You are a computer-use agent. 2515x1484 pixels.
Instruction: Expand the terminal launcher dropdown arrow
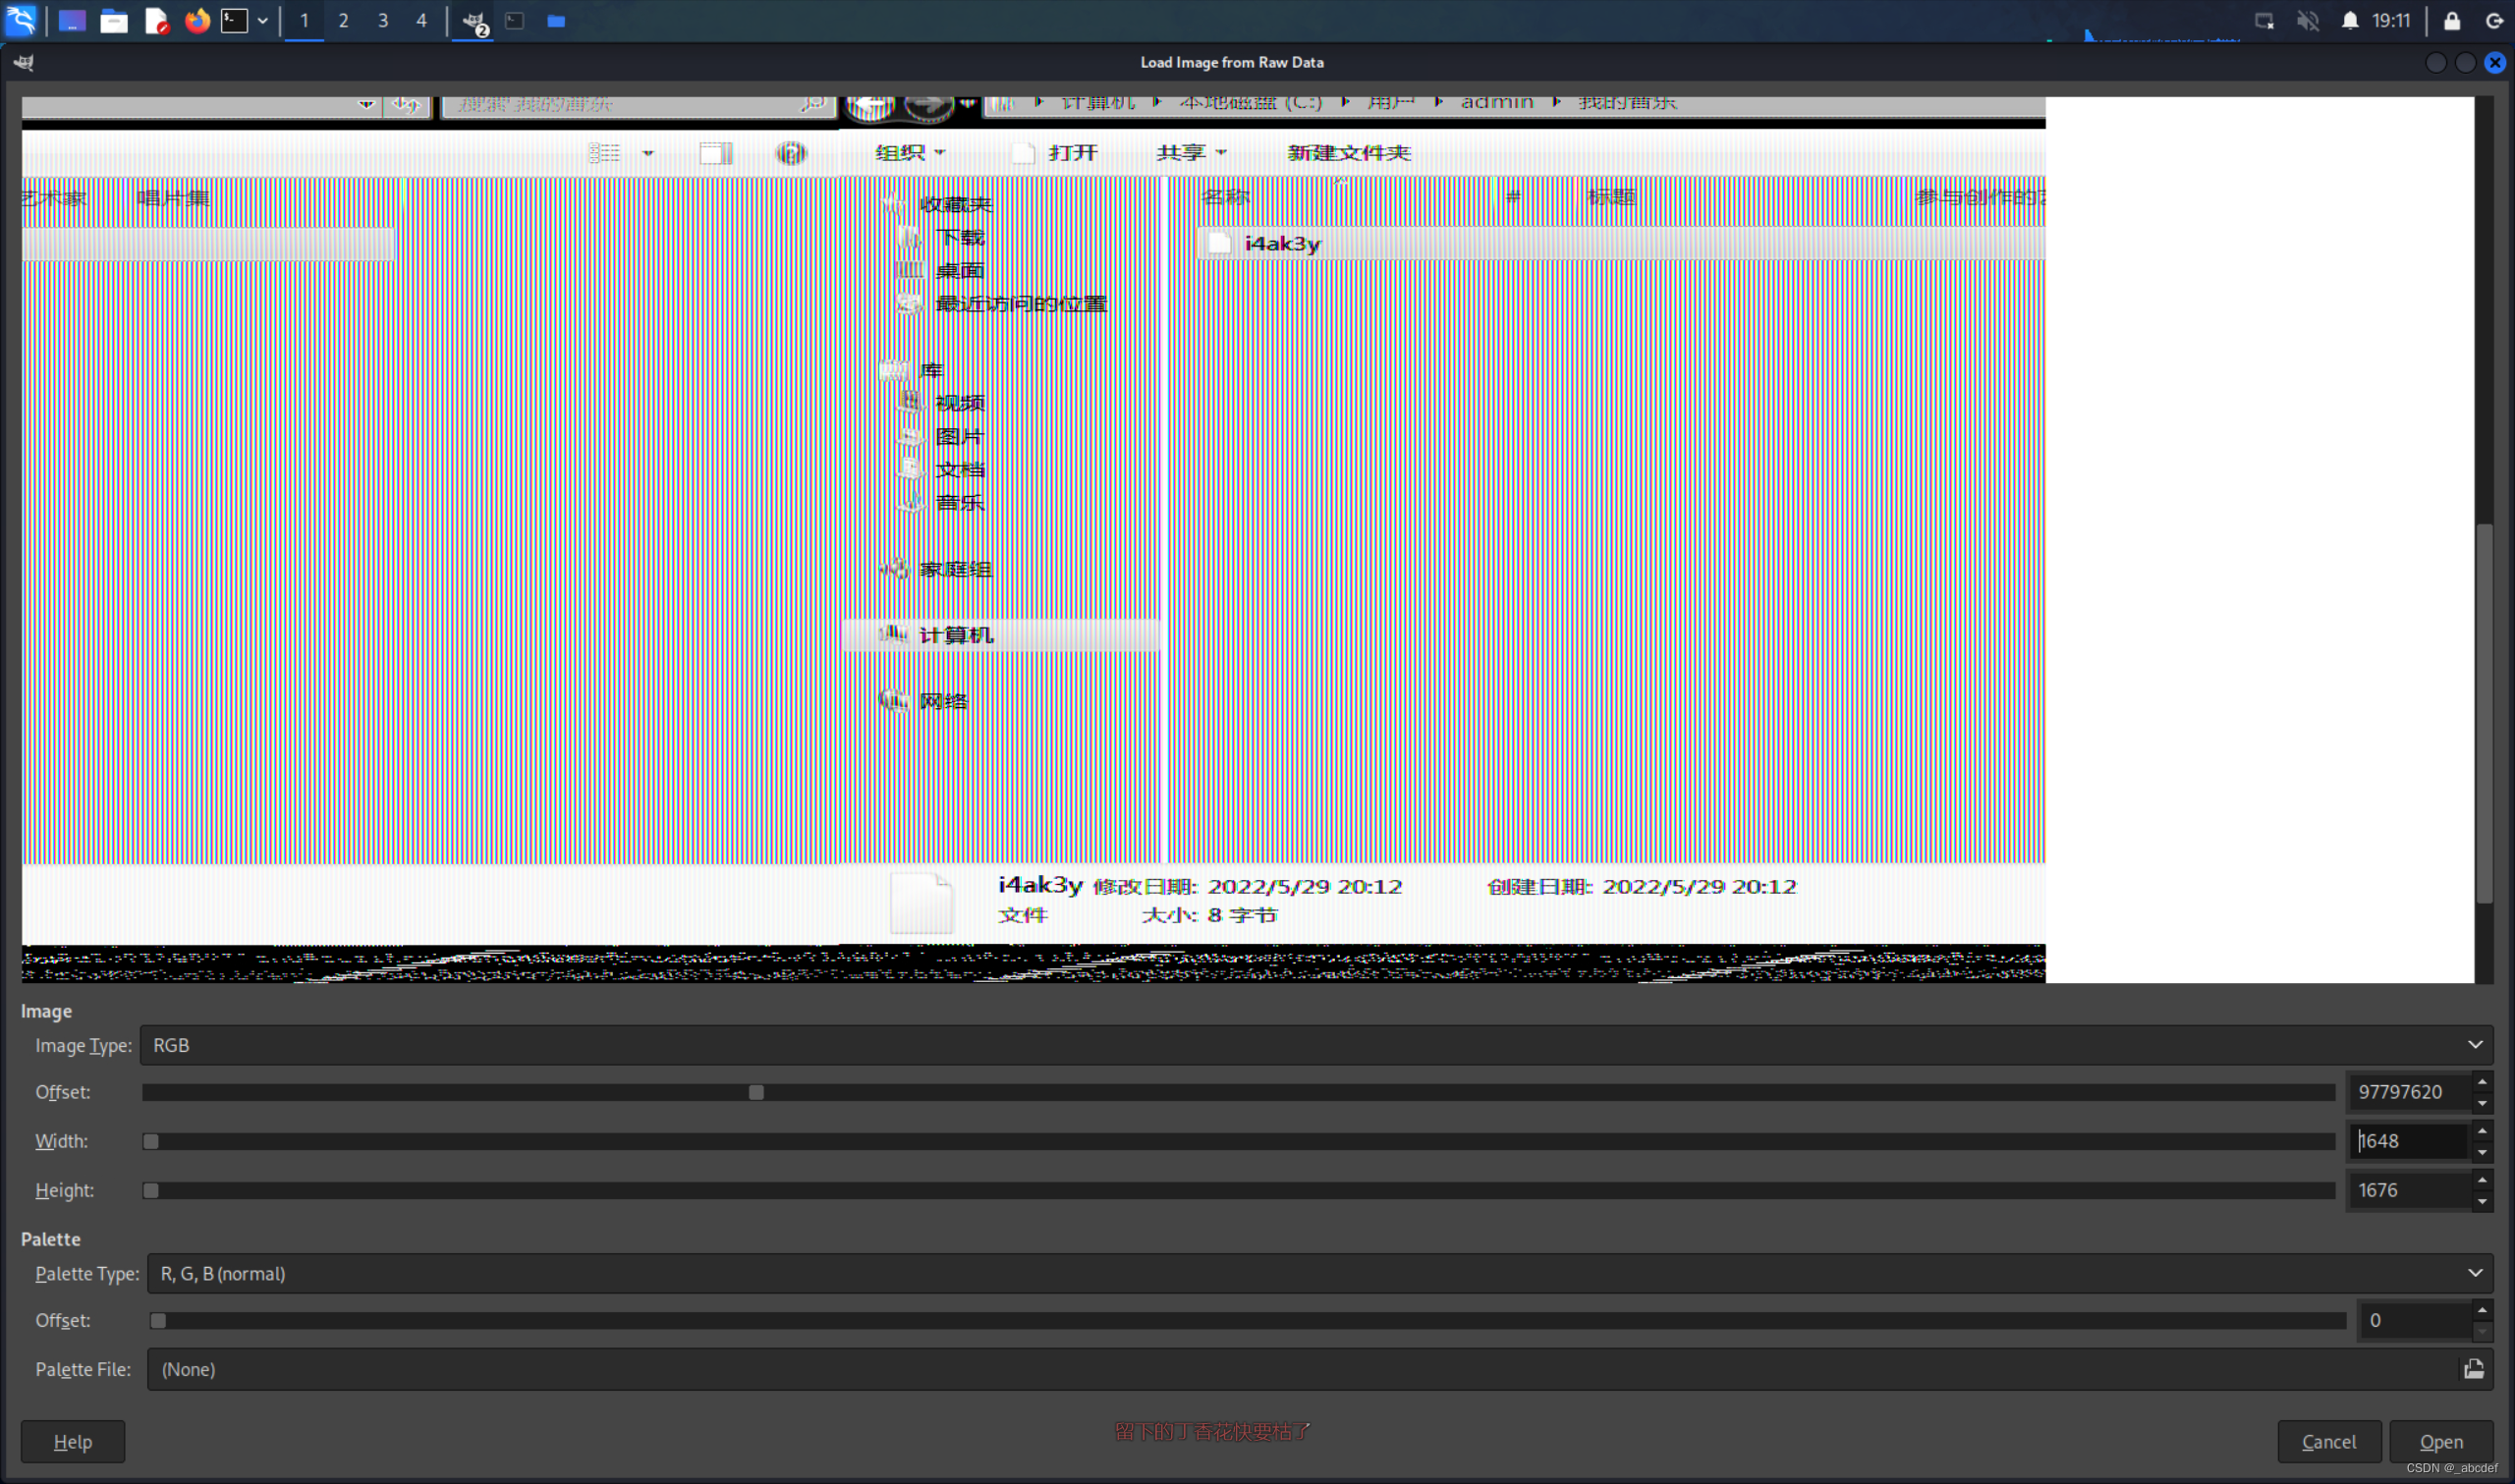(x=262, y=20)
